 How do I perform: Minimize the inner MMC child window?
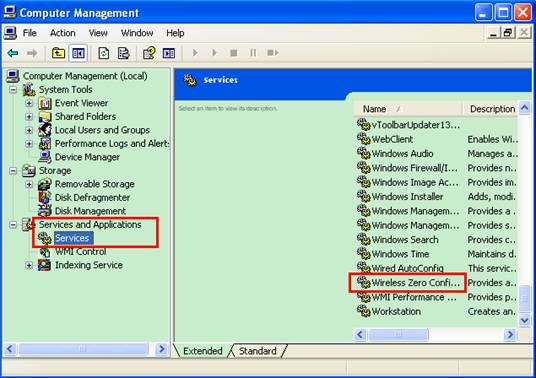(x=493, y=33)
